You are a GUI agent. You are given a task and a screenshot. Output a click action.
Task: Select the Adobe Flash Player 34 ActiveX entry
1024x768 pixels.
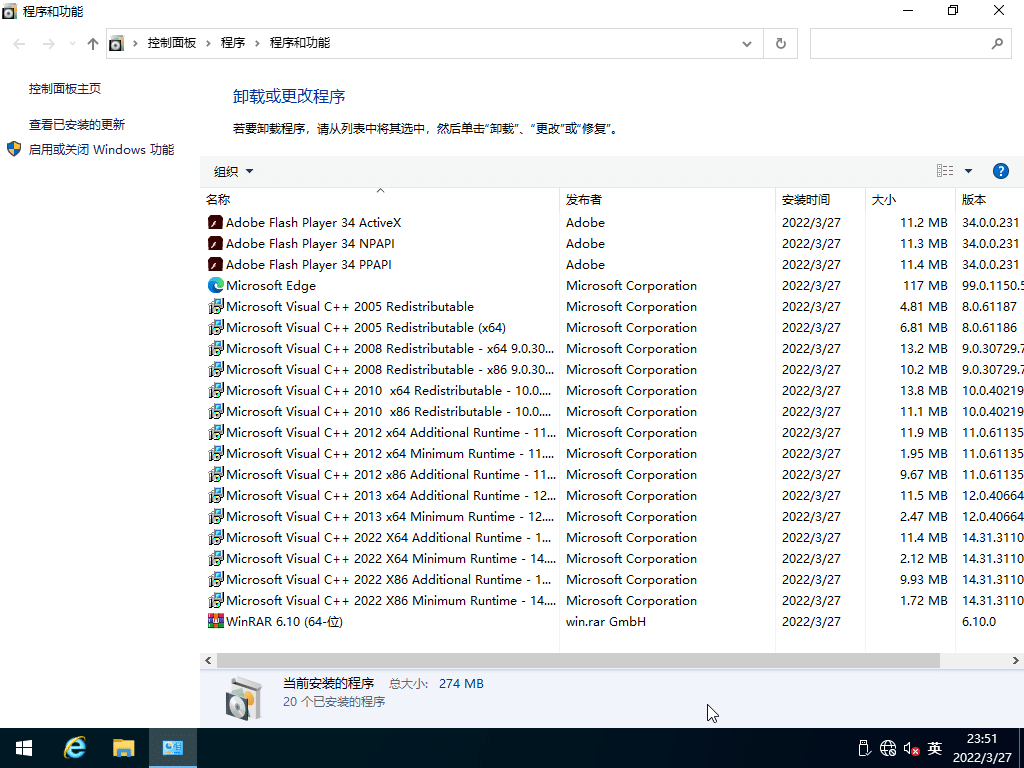312,222
